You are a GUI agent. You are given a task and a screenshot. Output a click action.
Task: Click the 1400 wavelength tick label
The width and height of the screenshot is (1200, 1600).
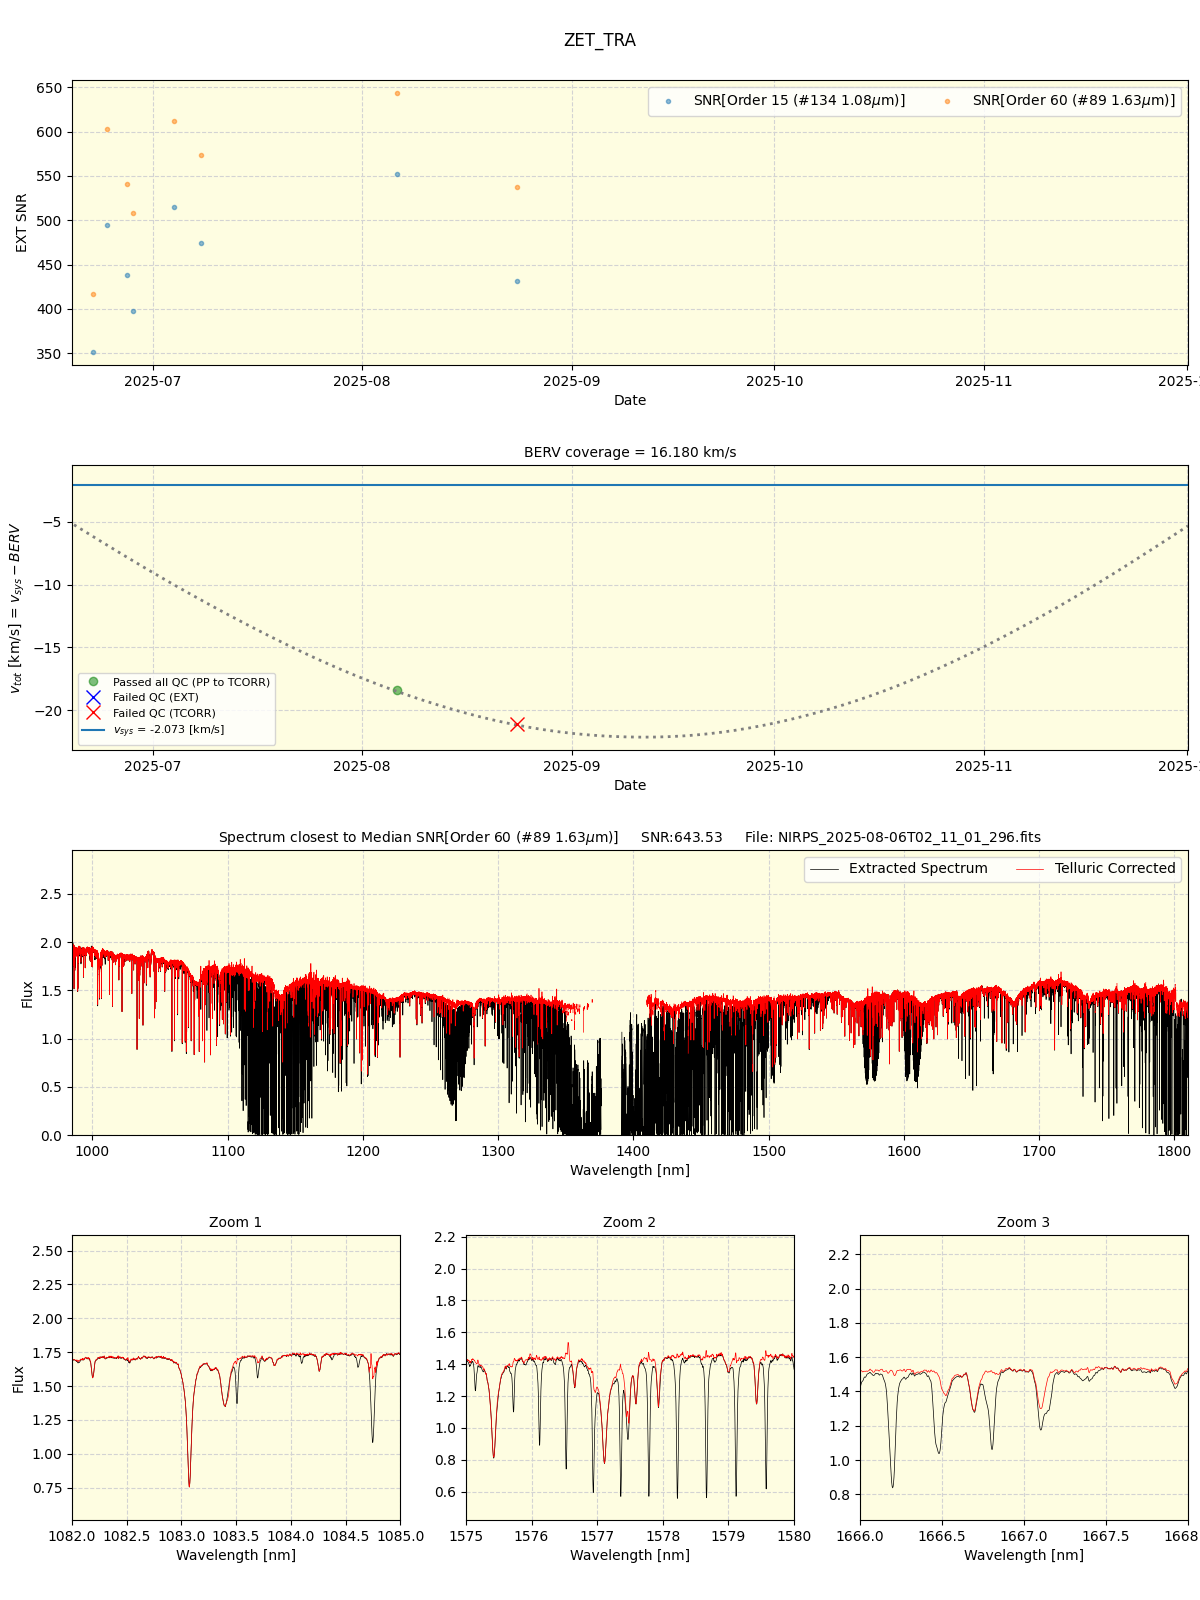634,1152
